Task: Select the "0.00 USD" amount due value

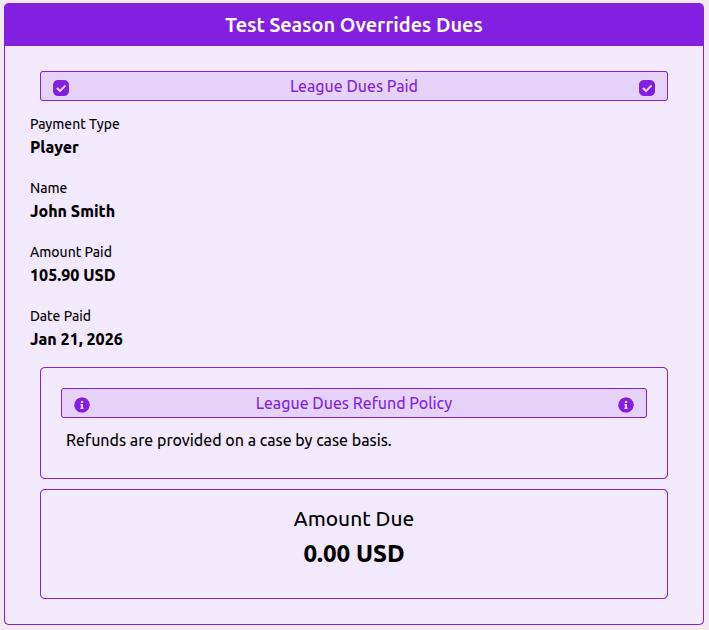Action: coord(354,553)
